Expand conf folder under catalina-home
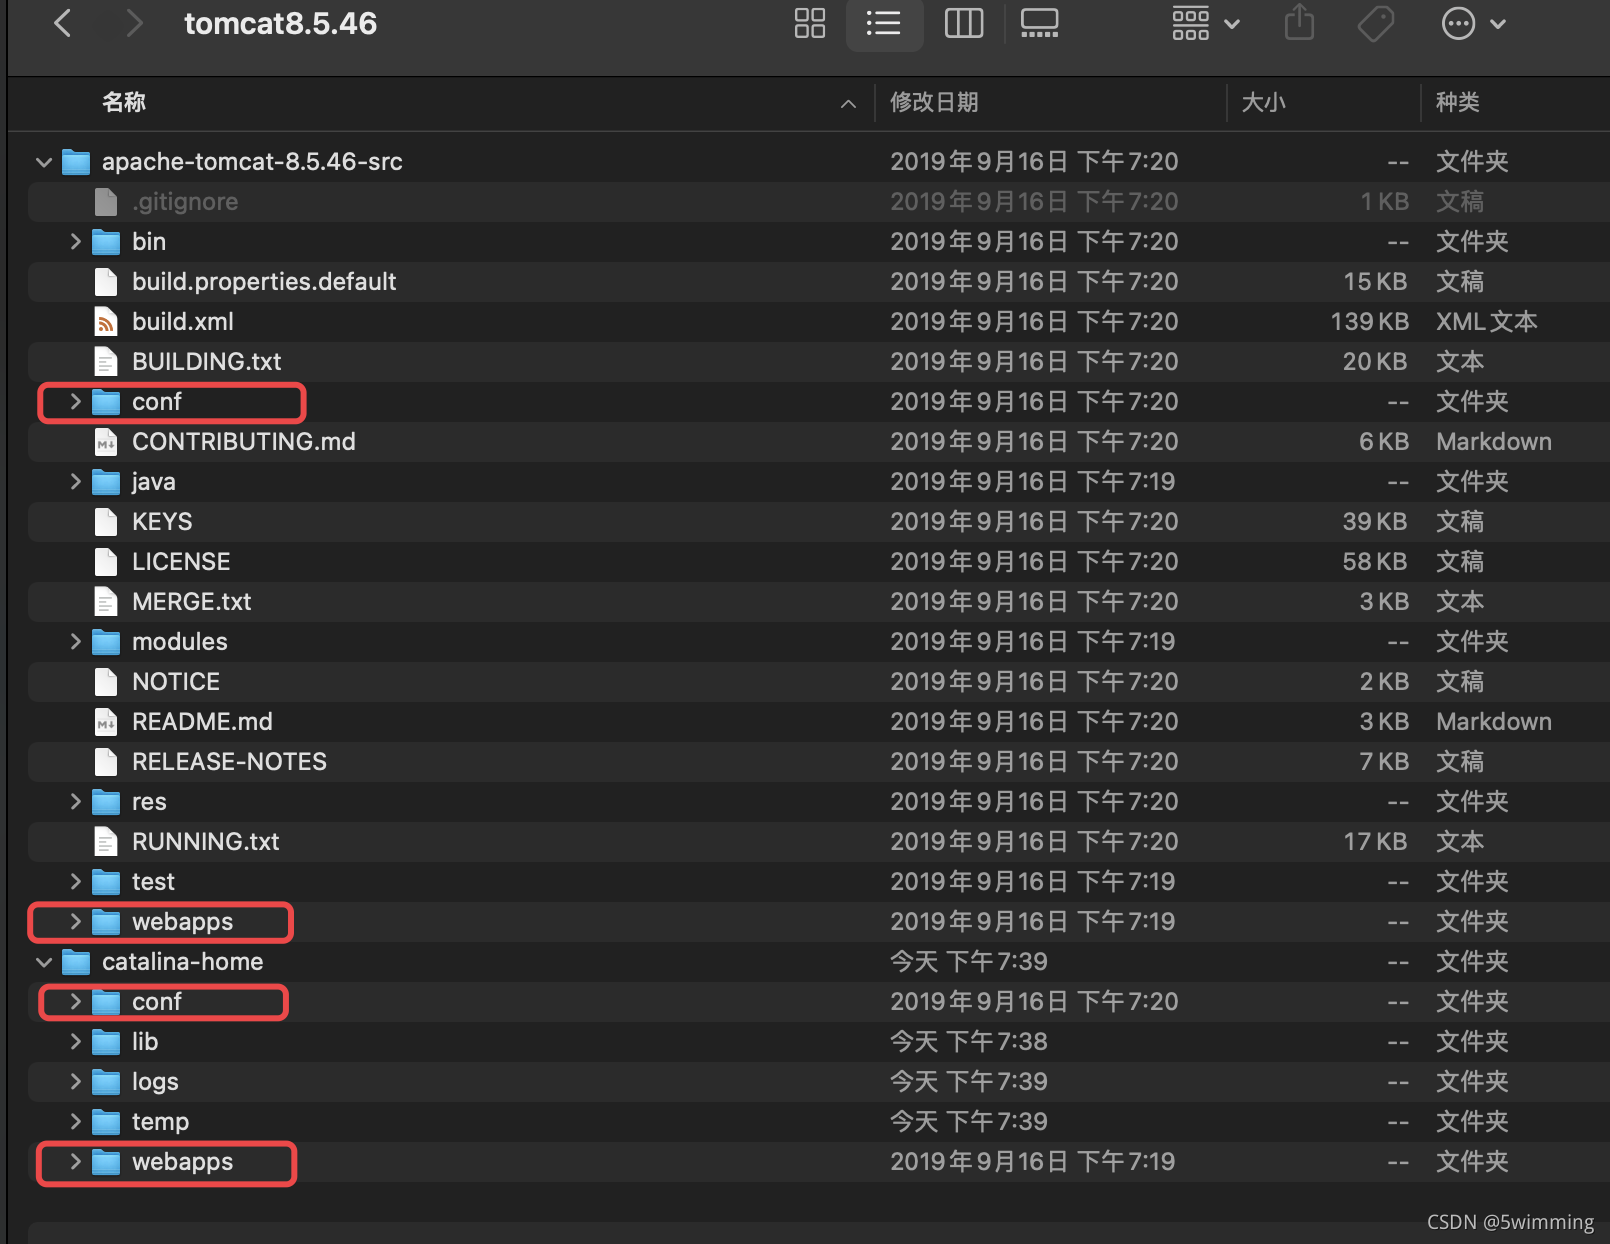 pos(75,1001)
